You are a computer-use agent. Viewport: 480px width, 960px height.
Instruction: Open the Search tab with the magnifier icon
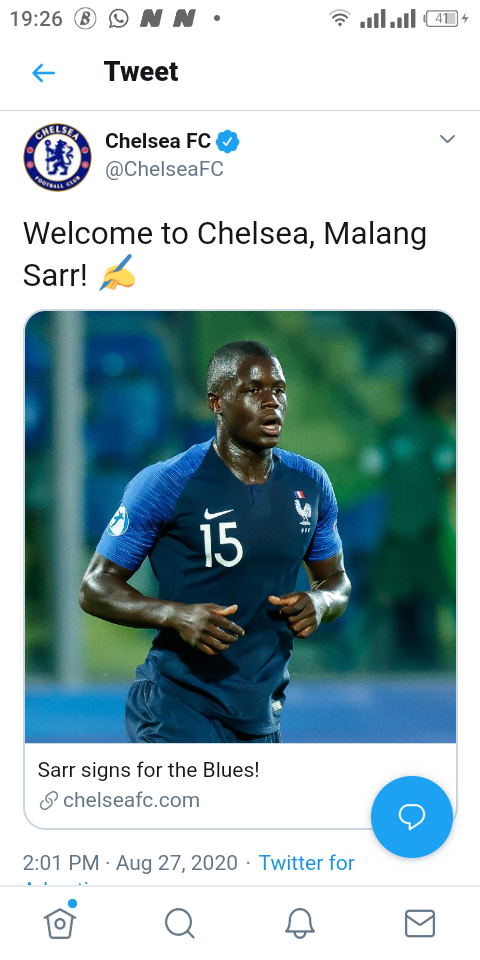point(180,923)
